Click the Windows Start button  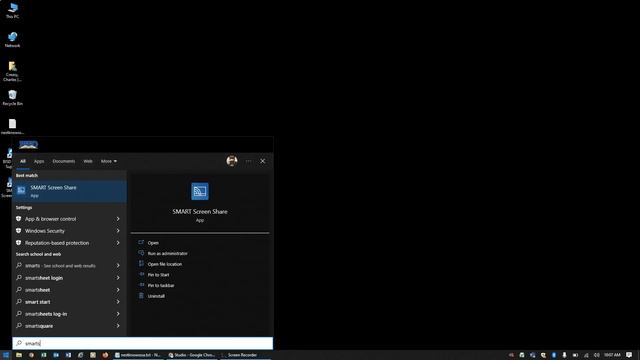(x=6, y=355)
